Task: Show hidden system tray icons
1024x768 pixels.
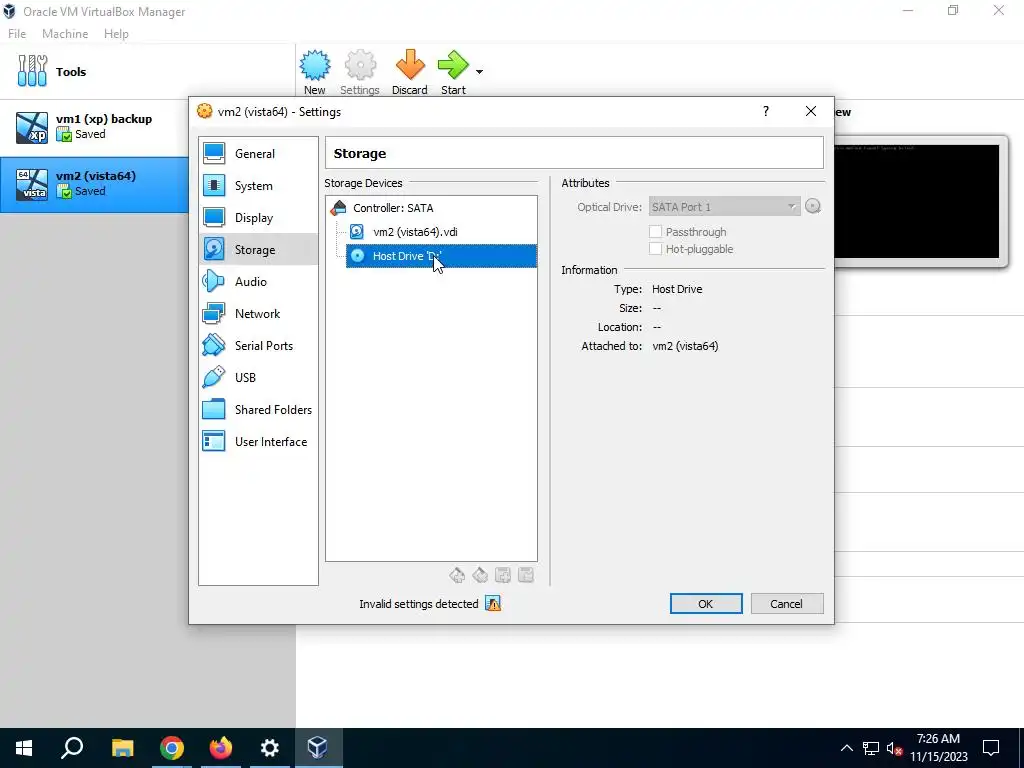Action: pyautogui.click(x=846, y=748)
